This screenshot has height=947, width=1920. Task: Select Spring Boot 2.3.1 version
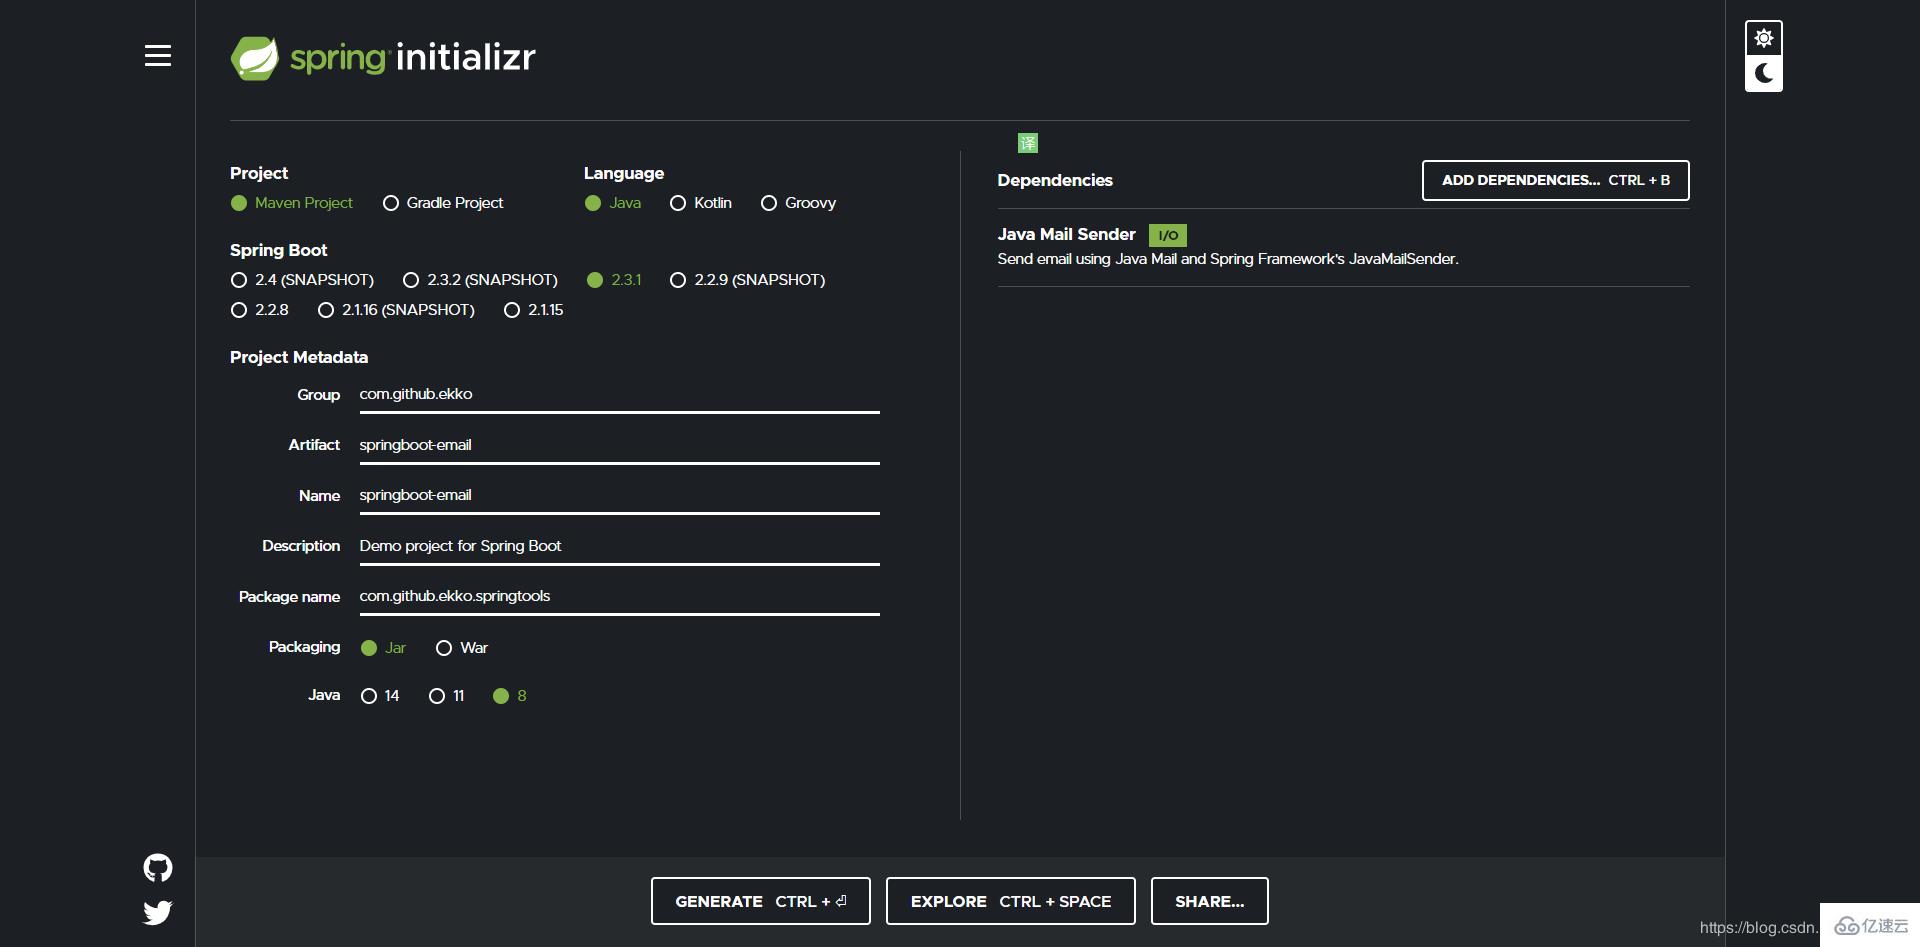click(614, 280)
